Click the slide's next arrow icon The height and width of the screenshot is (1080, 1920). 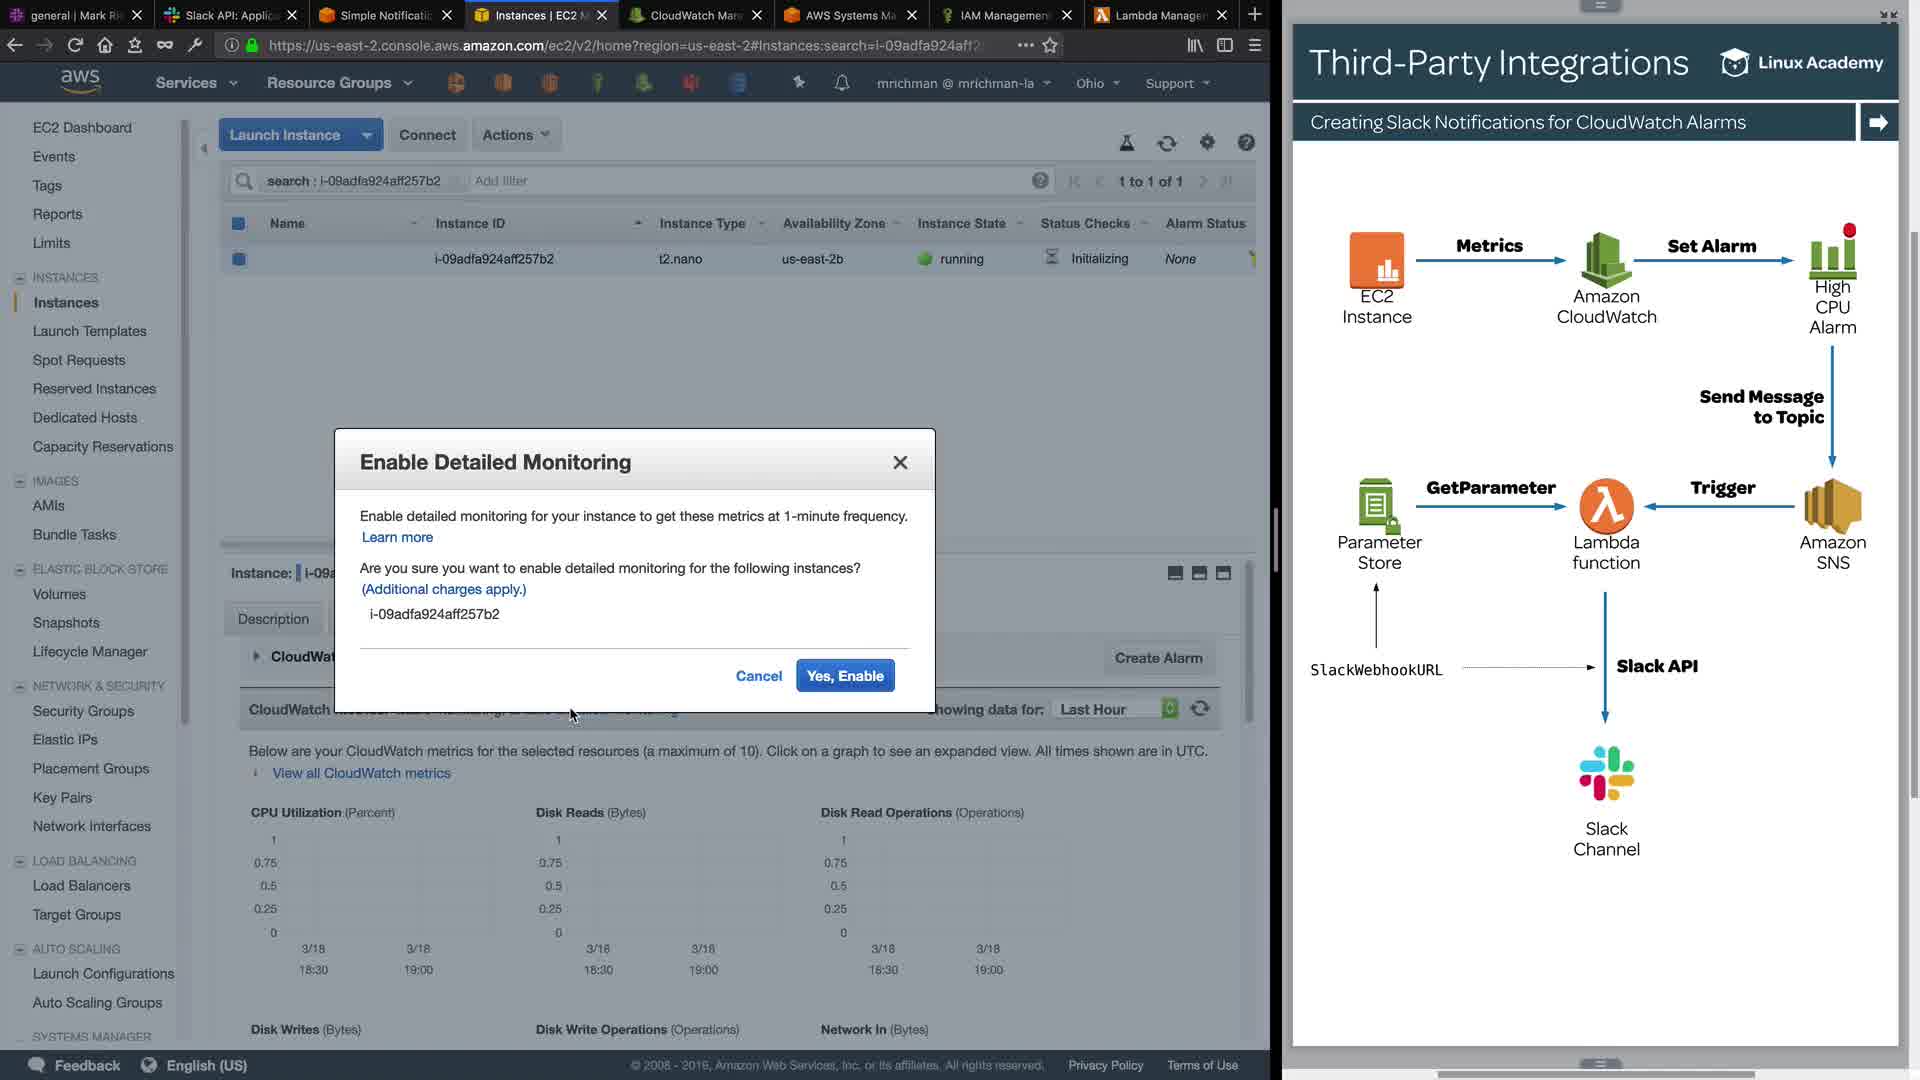coord(1878,122)
